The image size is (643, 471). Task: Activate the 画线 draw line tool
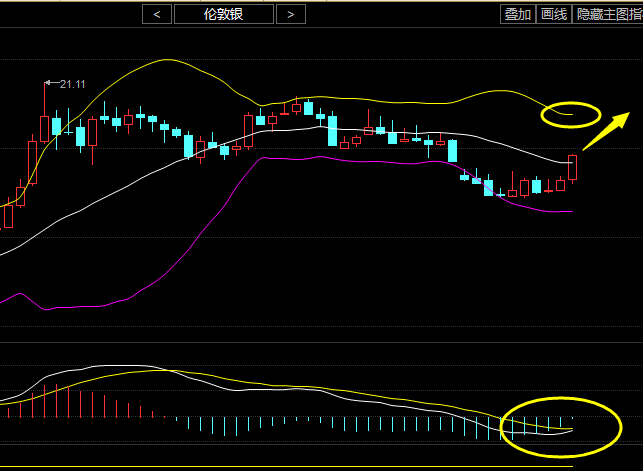click(x=553, y=14)
